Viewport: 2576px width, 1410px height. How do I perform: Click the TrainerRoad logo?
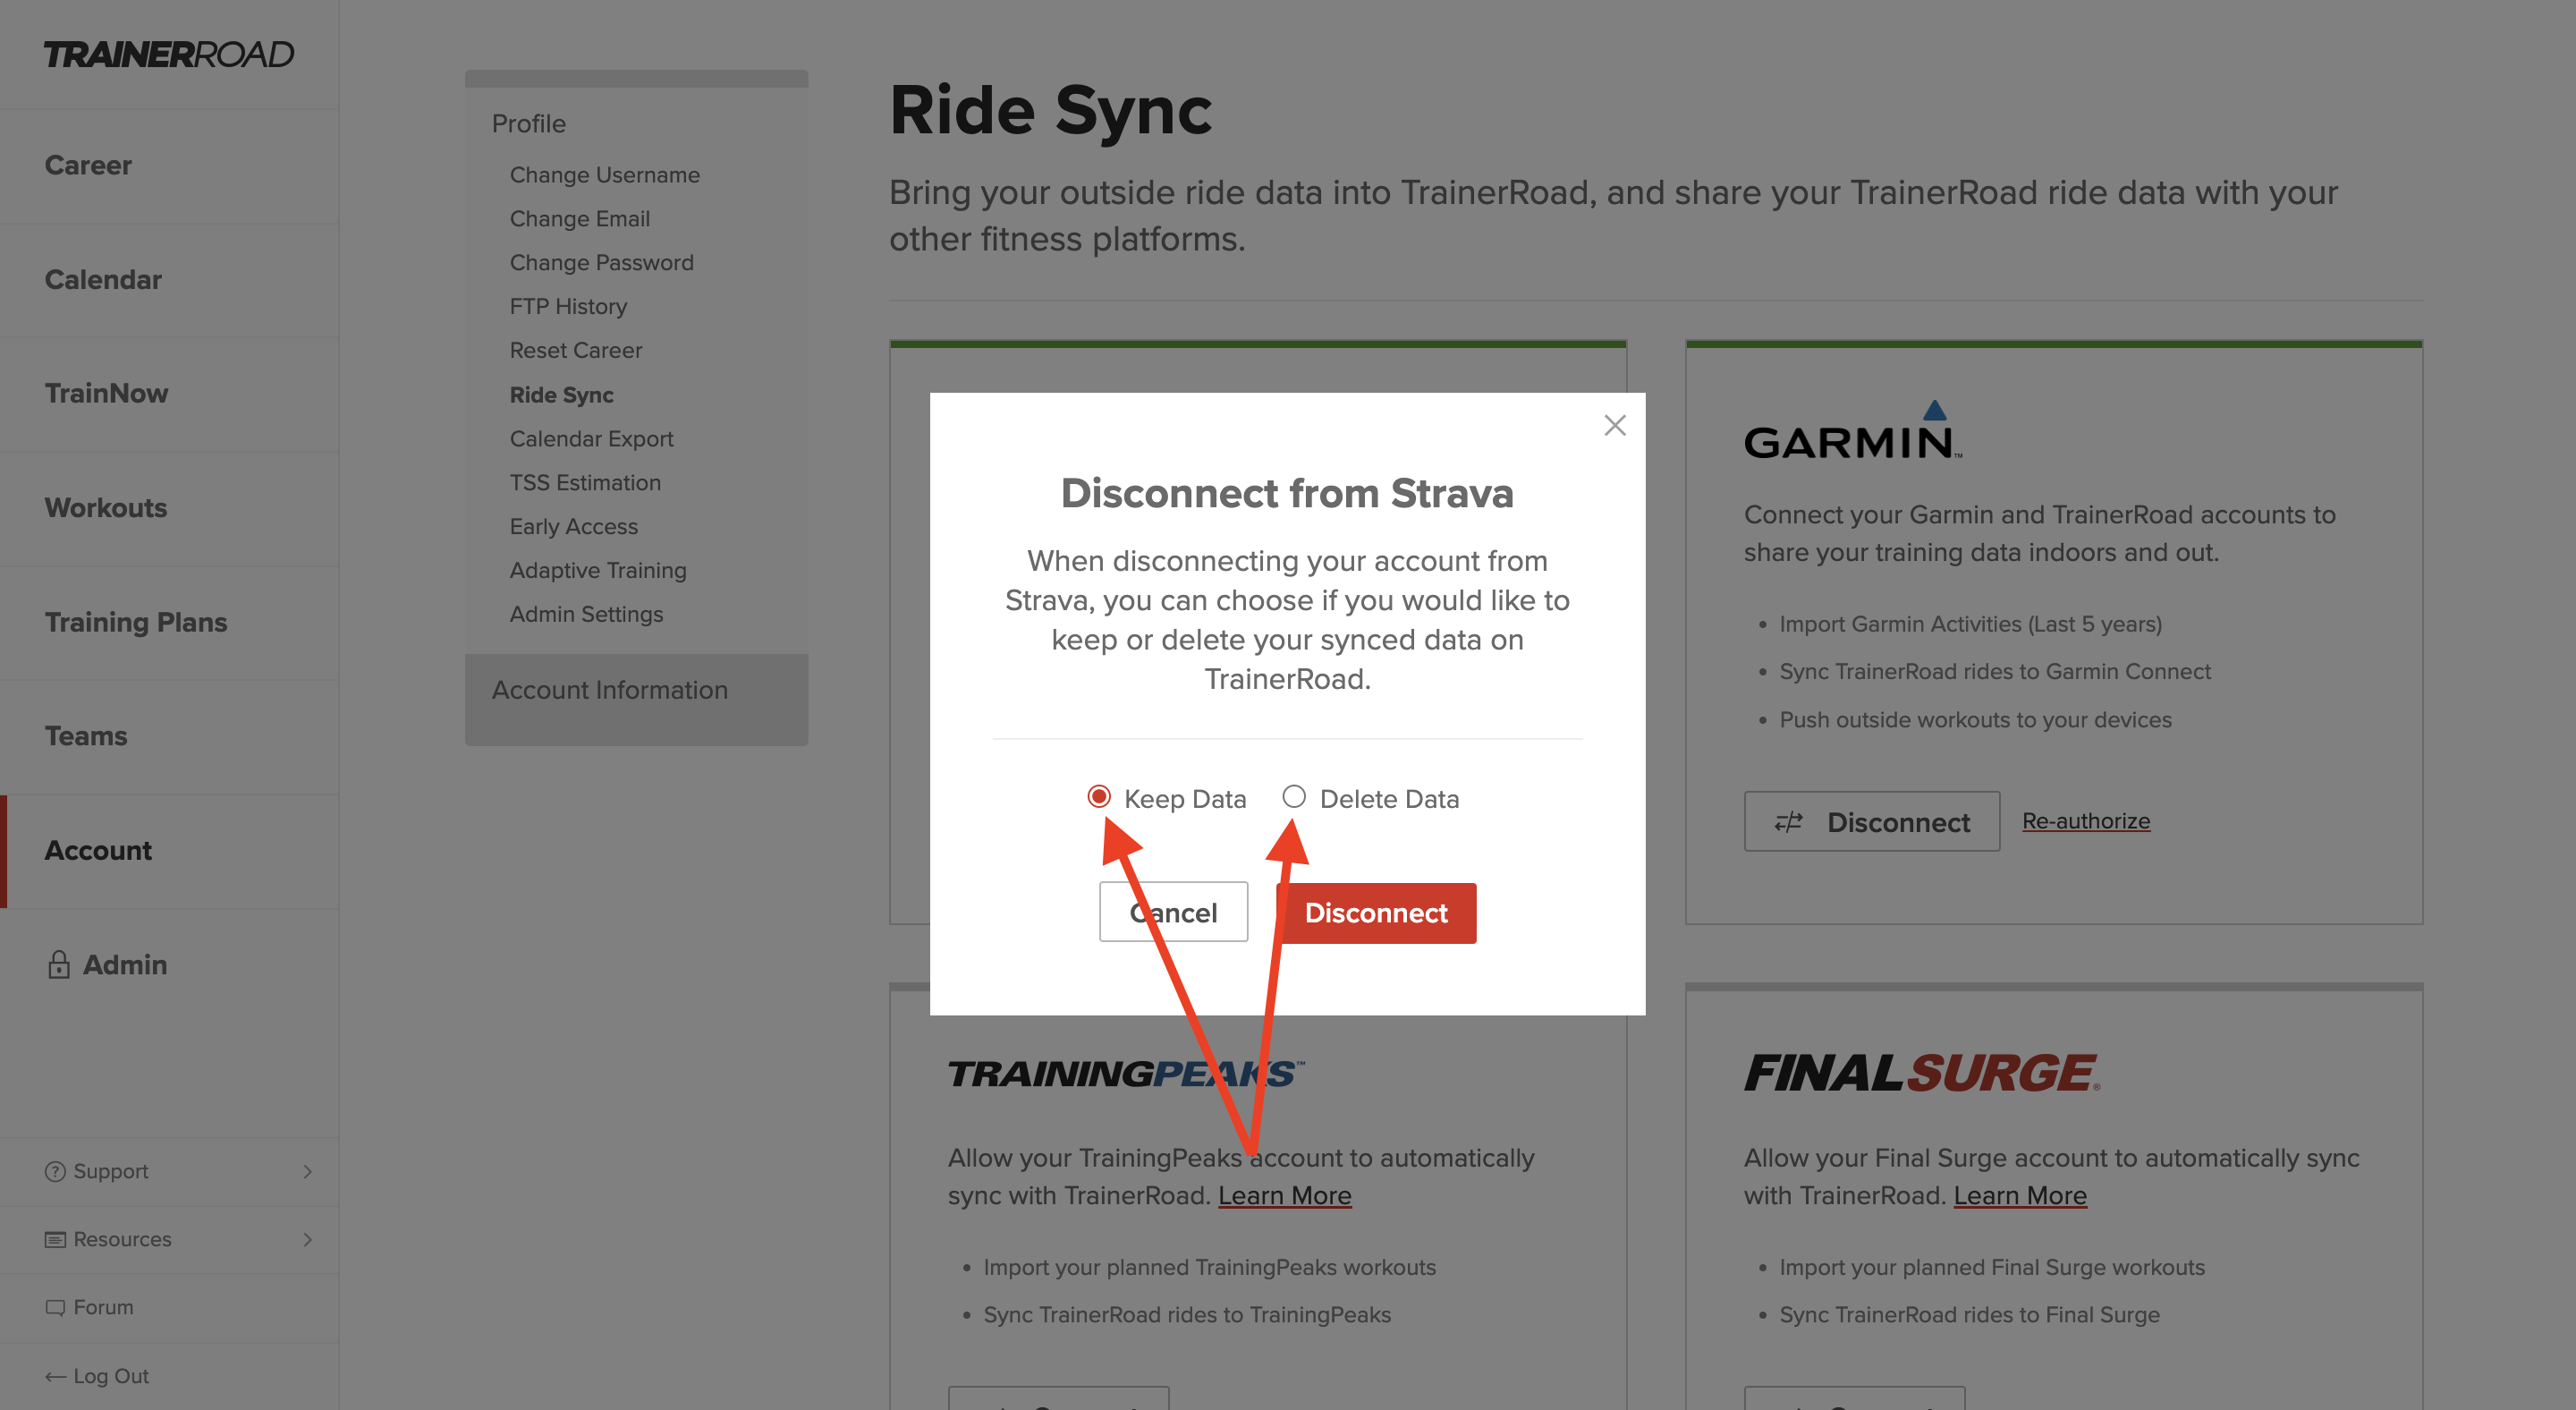pos(170,54)
